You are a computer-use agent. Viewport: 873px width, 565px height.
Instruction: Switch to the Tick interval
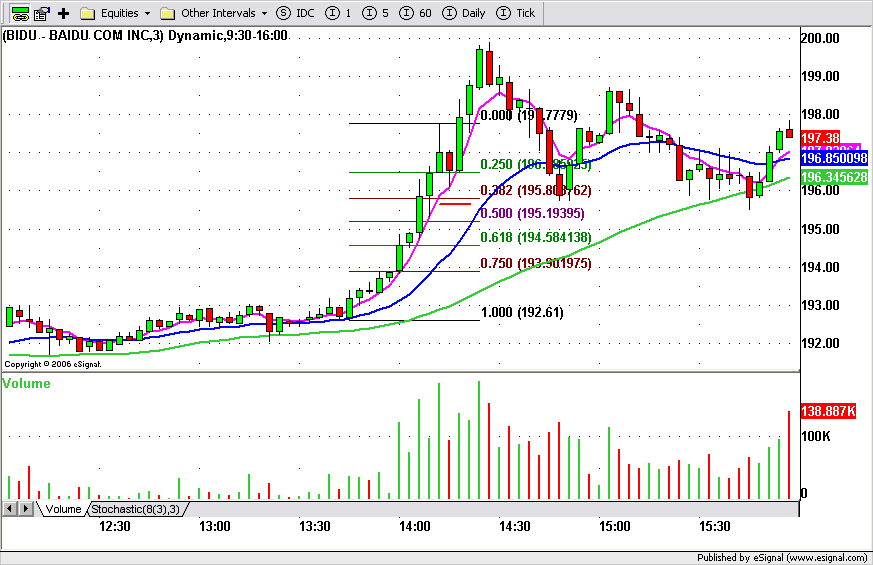pyautogui.click(x=516, y=13)
